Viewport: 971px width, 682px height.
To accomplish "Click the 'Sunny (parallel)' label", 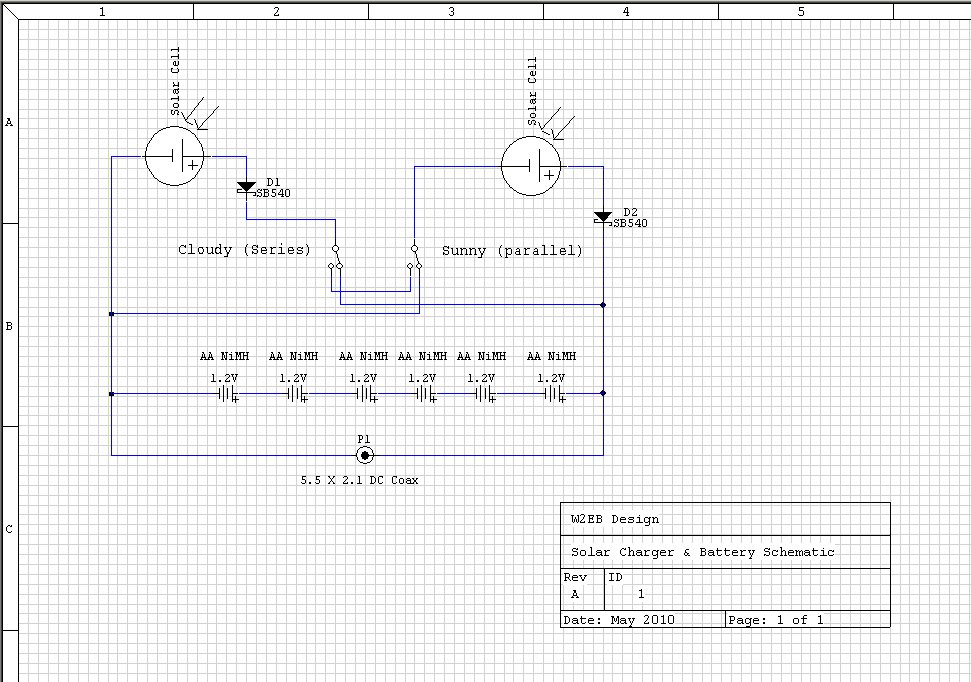I will [512, 251].
